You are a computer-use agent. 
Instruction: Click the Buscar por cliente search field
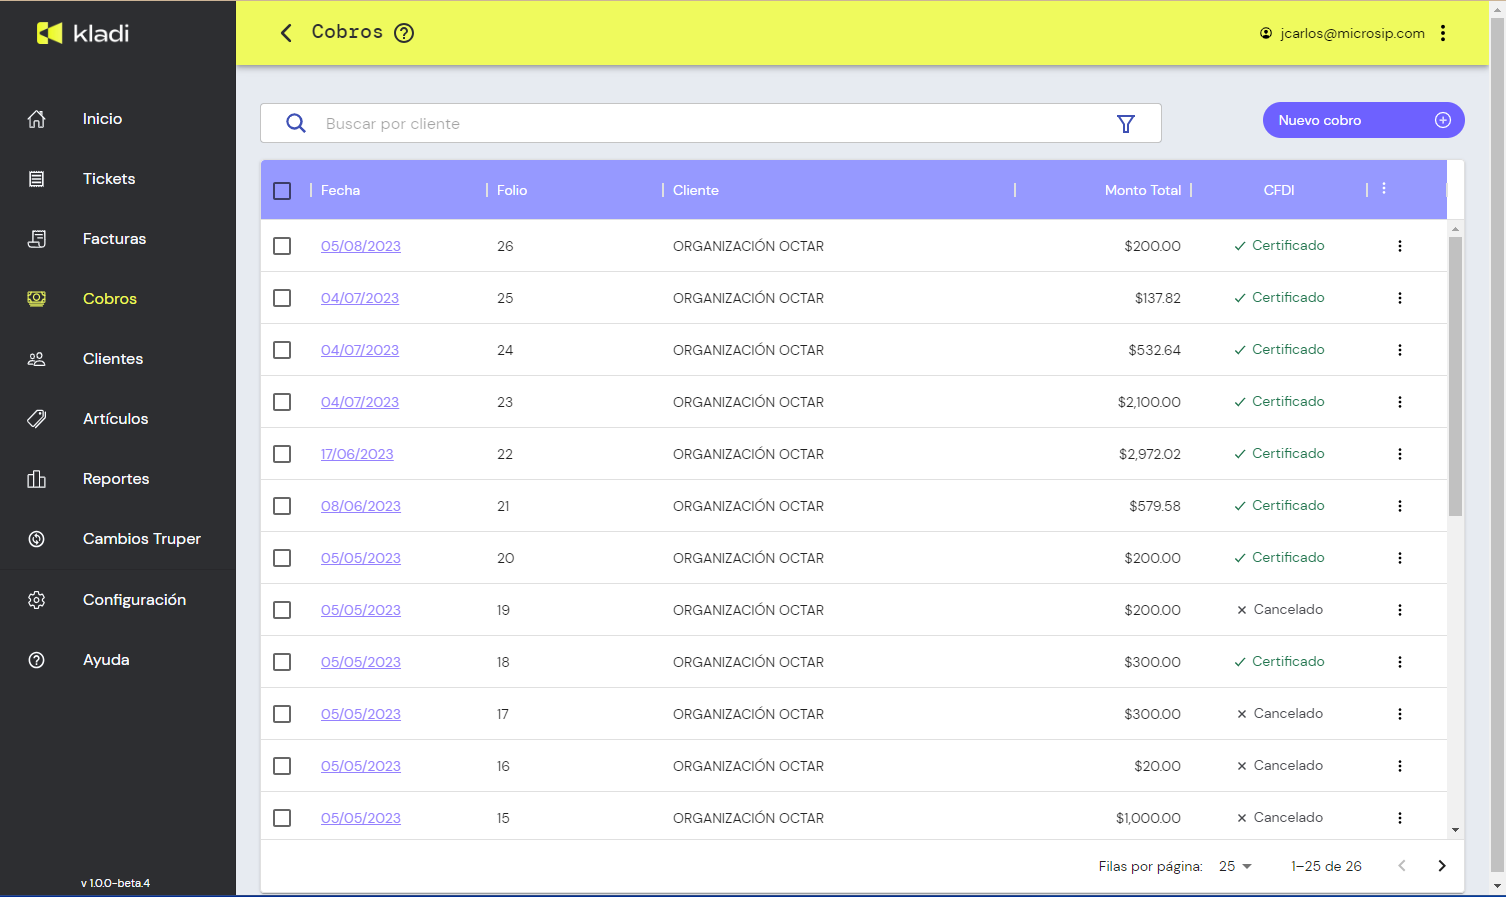700,124
